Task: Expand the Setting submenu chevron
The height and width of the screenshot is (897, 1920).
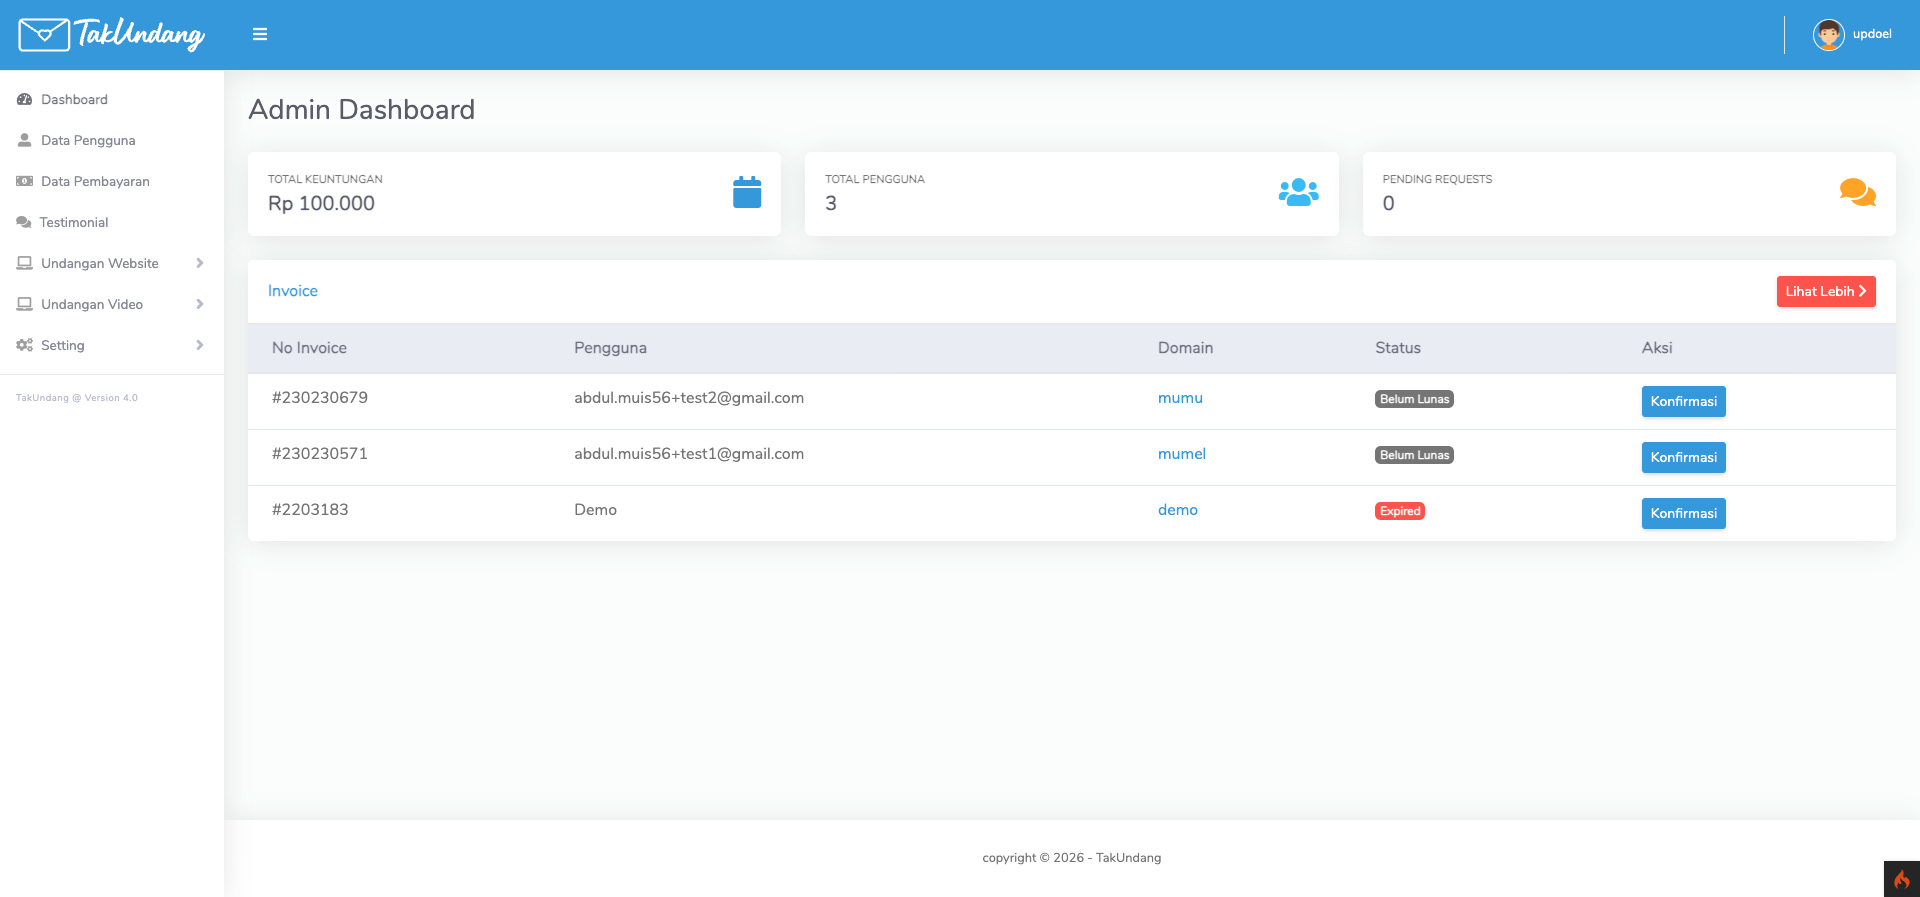Action: click(200, 345)
